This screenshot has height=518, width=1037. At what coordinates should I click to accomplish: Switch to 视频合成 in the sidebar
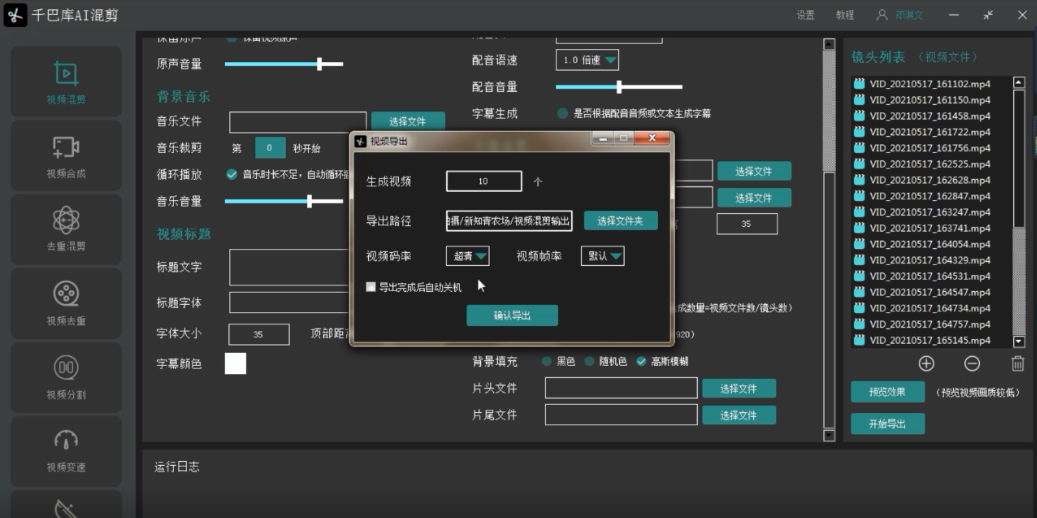(x=66, y=155)
